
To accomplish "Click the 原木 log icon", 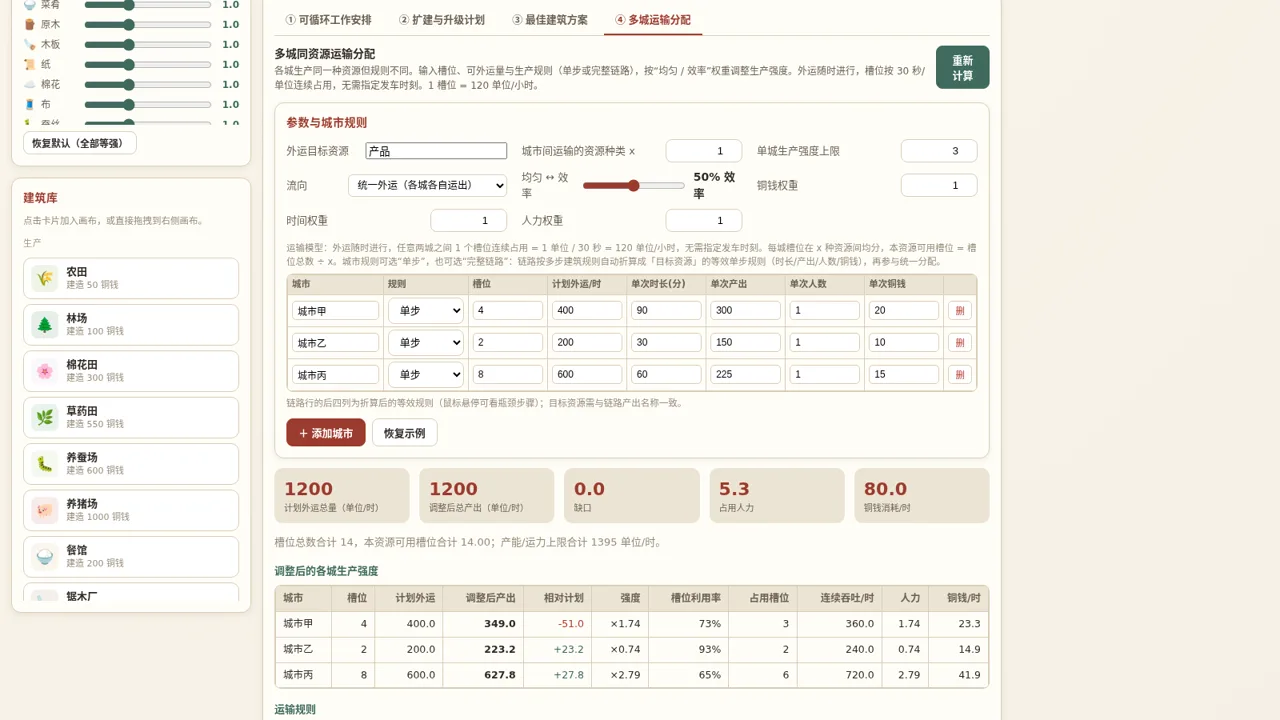I will (30, 24).
